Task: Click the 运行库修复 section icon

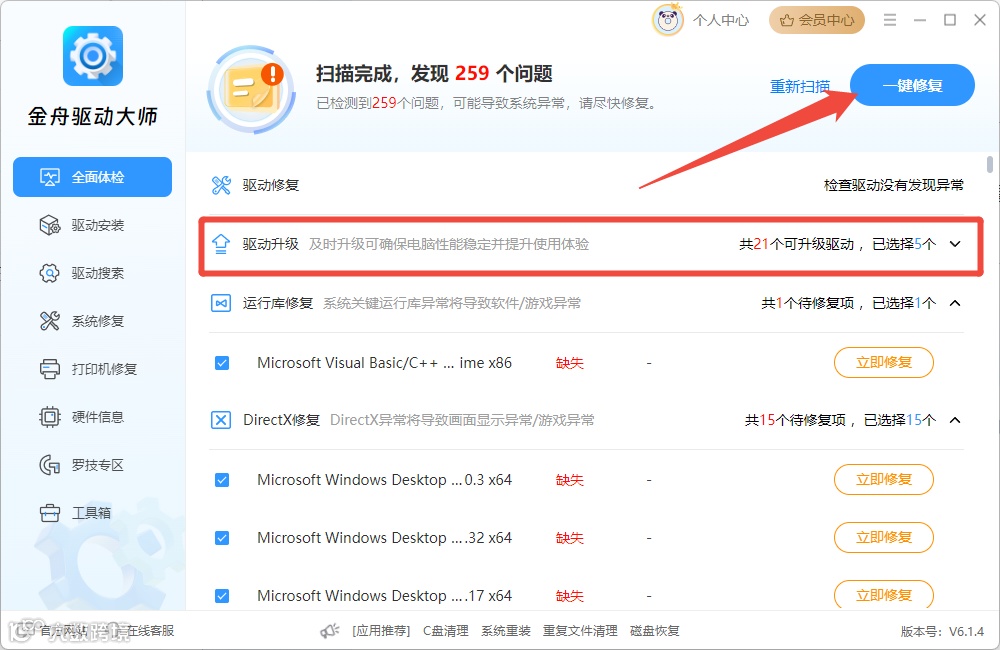Action: (x=221, y=303)
